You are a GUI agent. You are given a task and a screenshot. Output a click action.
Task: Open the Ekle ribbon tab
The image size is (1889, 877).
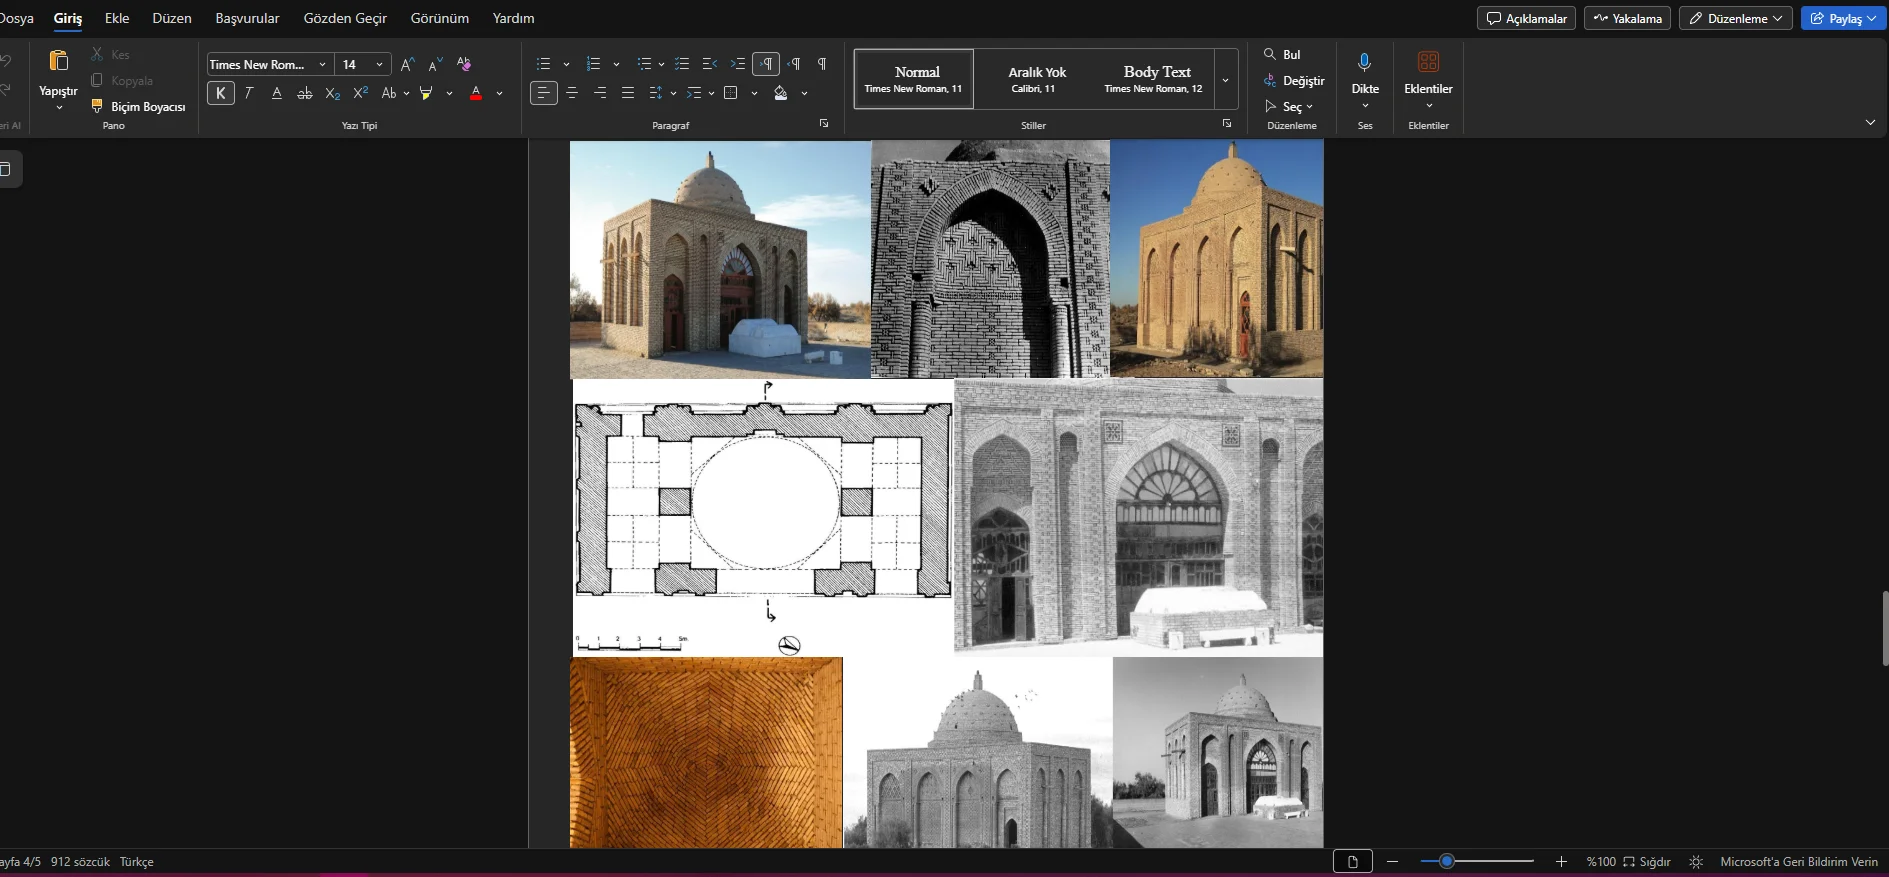(x=117, y=18)
